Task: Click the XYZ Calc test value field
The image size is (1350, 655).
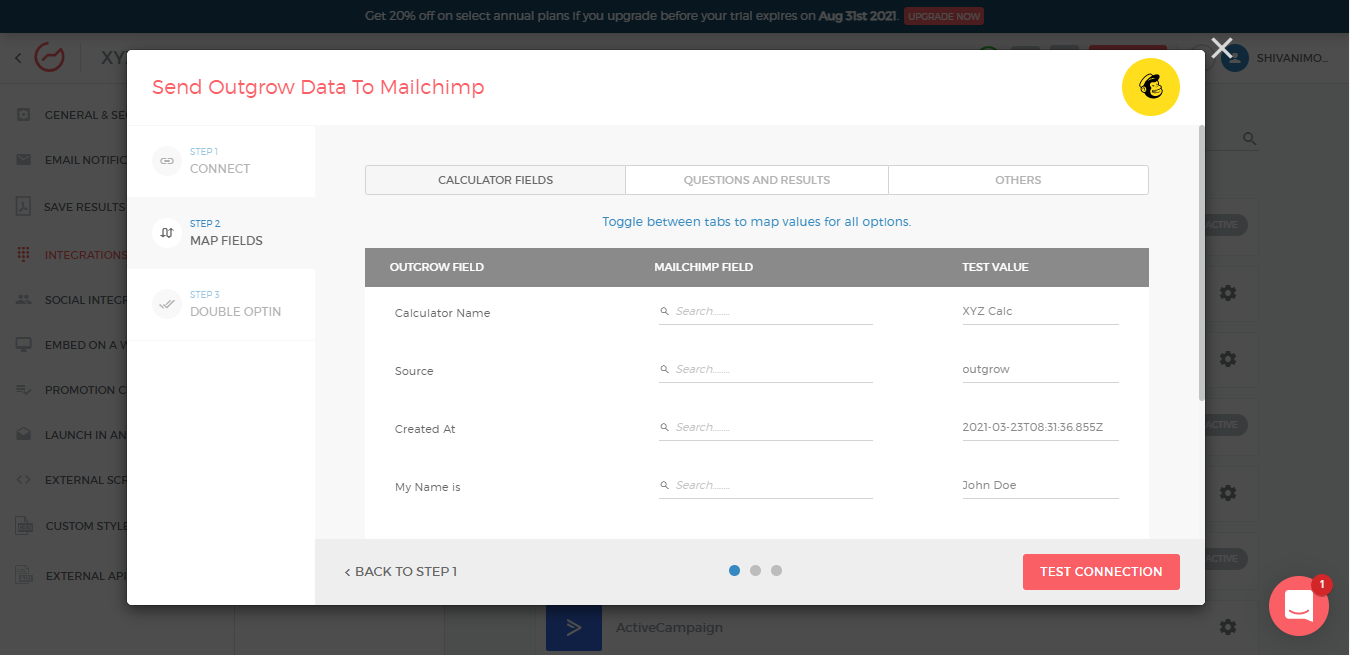Action: point(1040,312)
